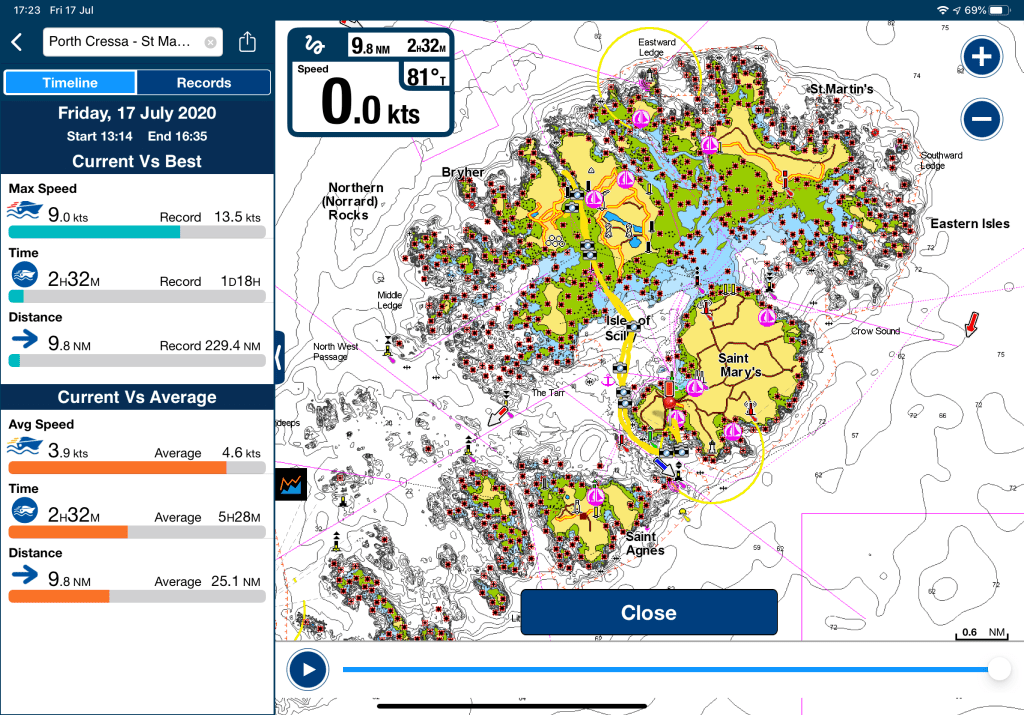
Task: Play the track playback
Action: [x=307, y=669]
